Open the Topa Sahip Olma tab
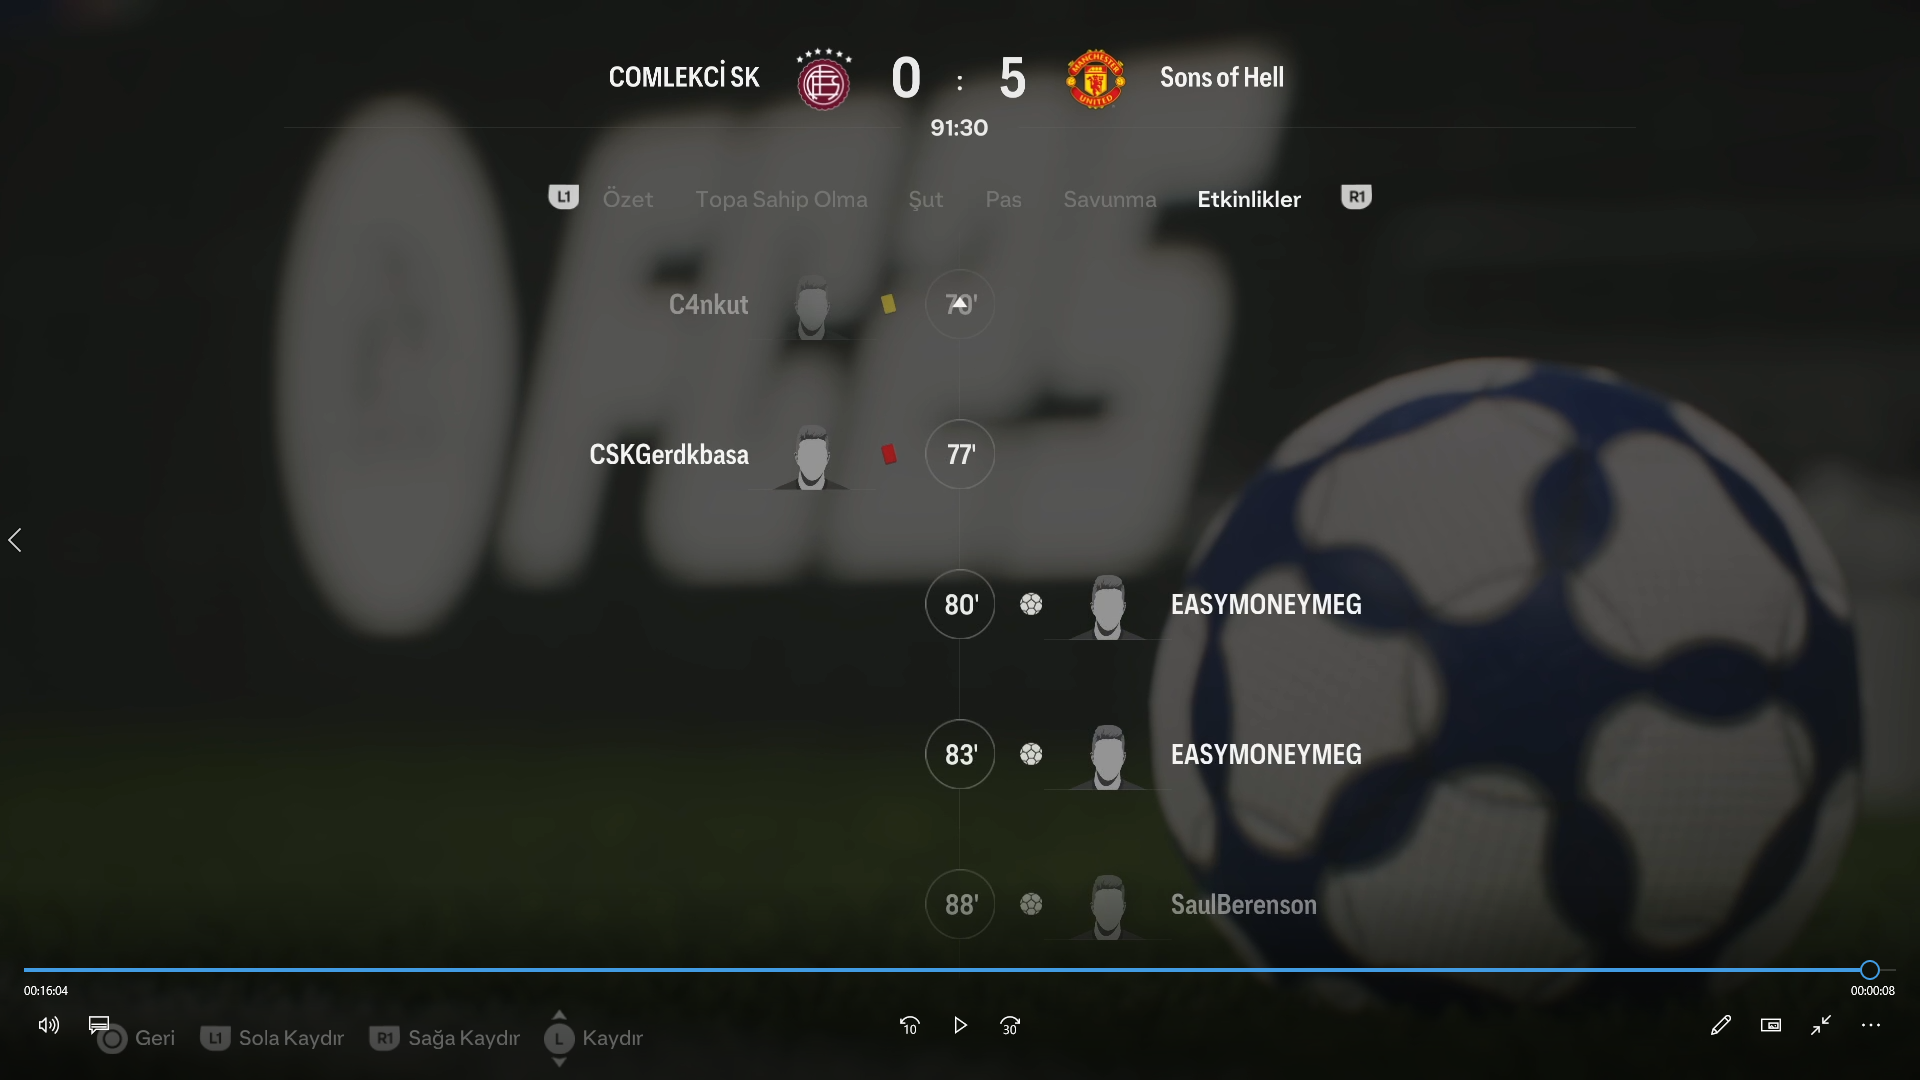Viewport: 1920px width, 1080px height. [781, 199]
